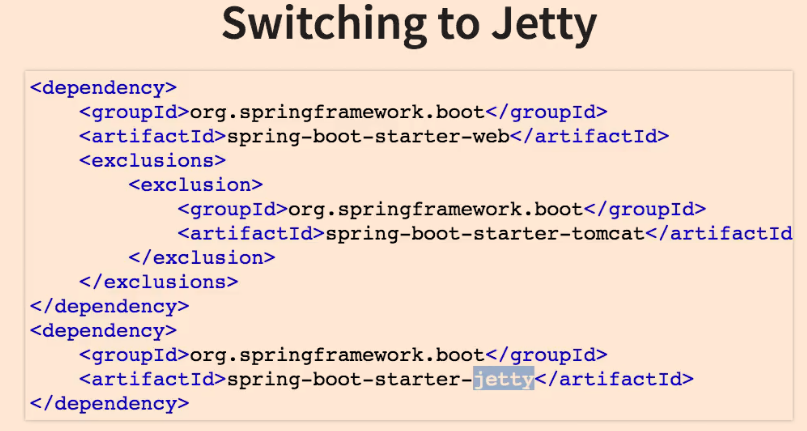Click the closing </artifactId> tag on jetty line

tap(614, 379)
